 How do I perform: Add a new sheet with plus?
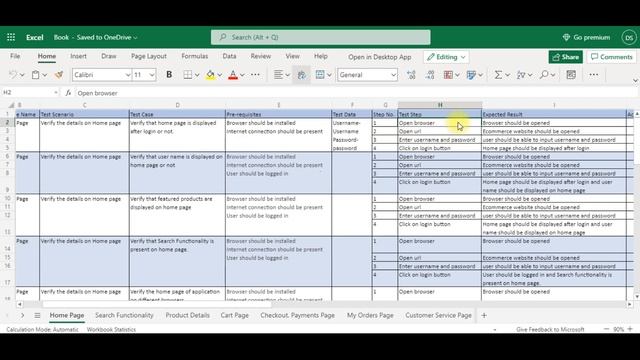[484, 315]
